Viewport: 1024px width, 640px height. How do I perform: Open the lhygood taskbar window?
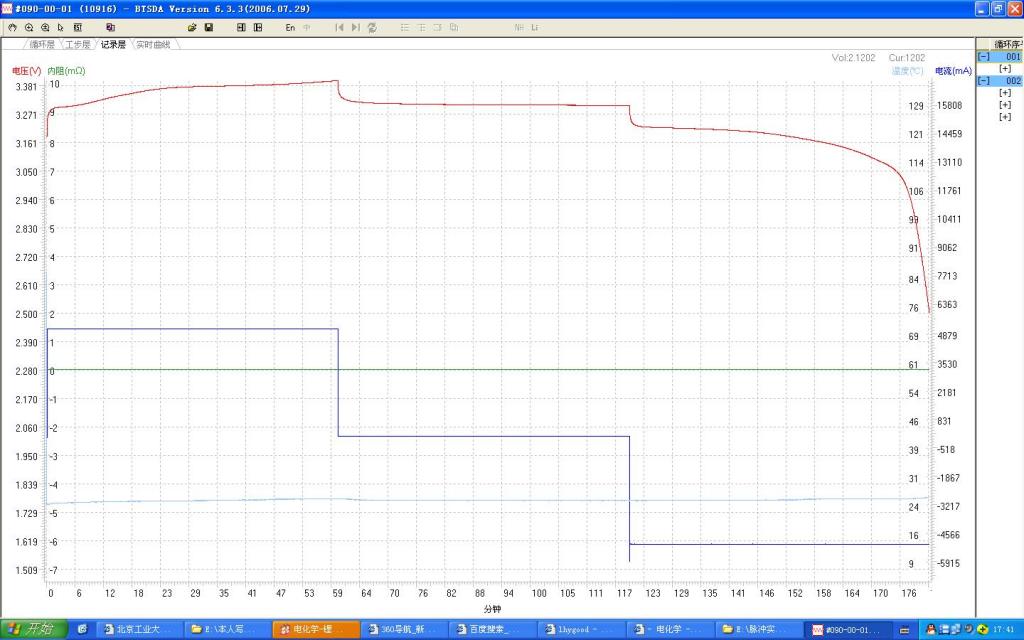click(x=581, y=629)
